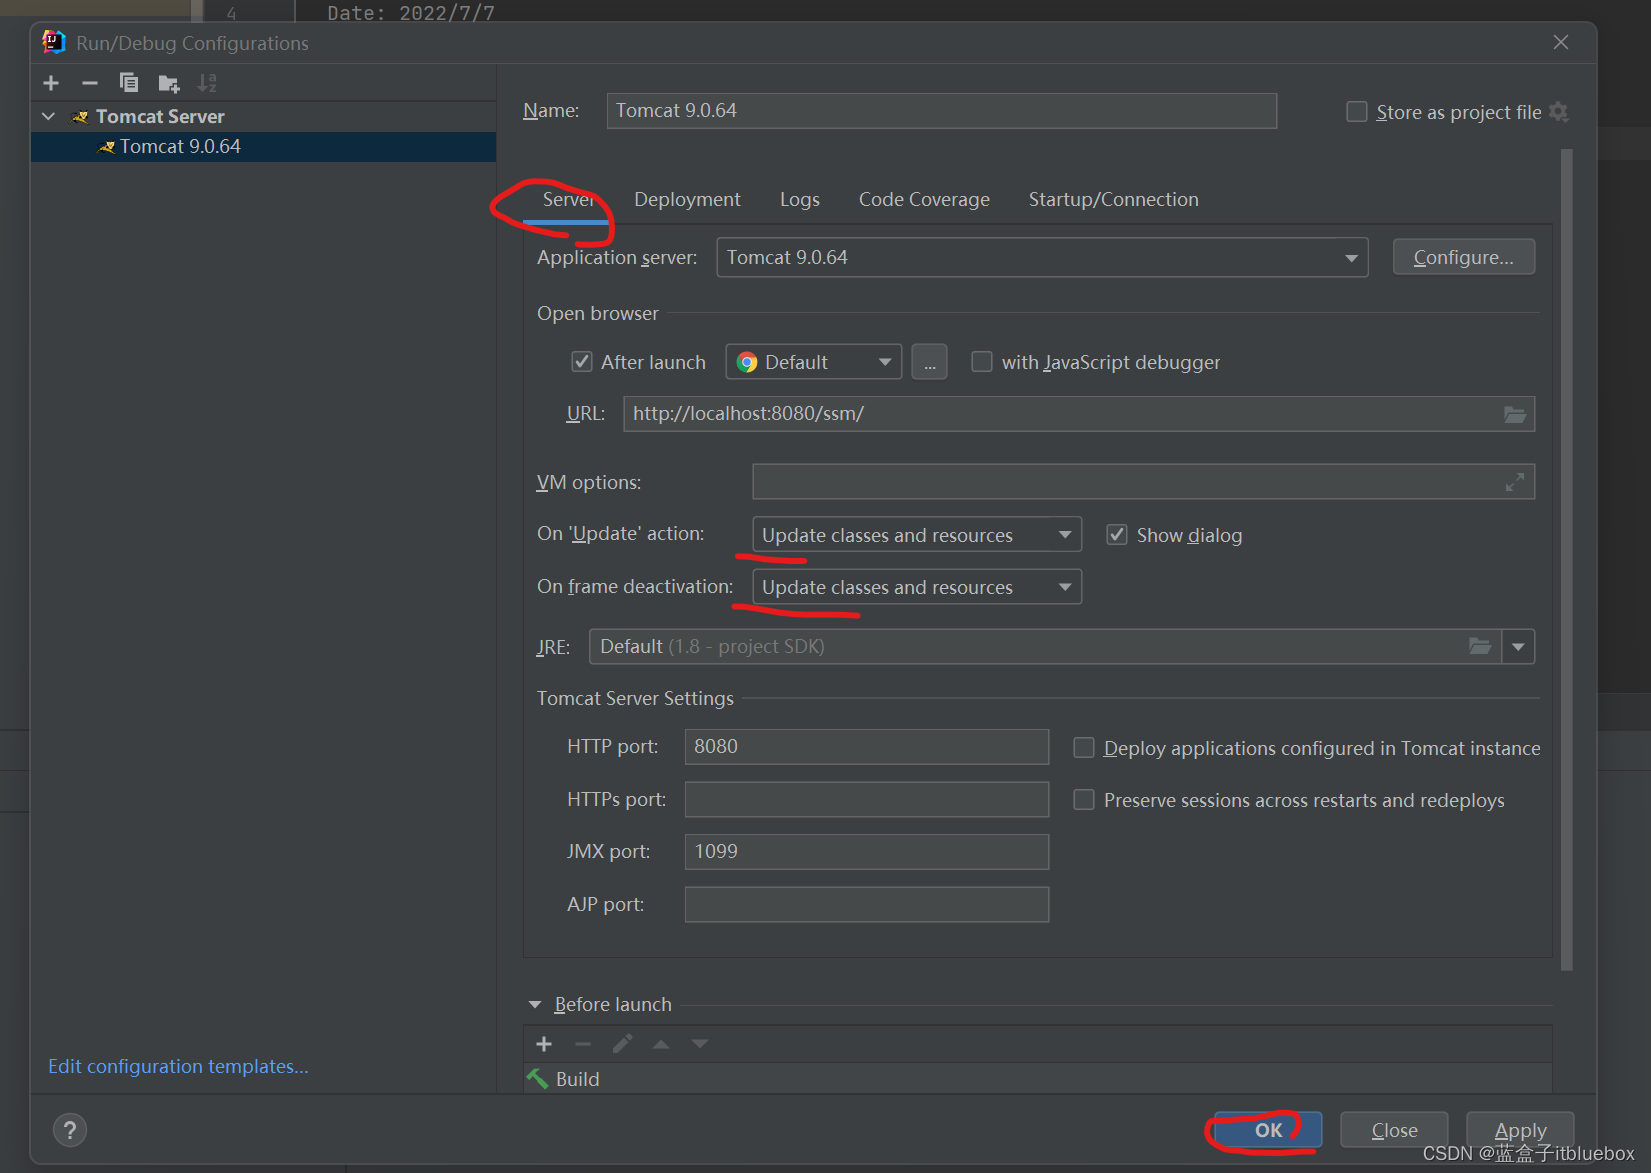Select the Build launch task row
This screenshot has height=1173, width=1651.
pos(1037,1079)
